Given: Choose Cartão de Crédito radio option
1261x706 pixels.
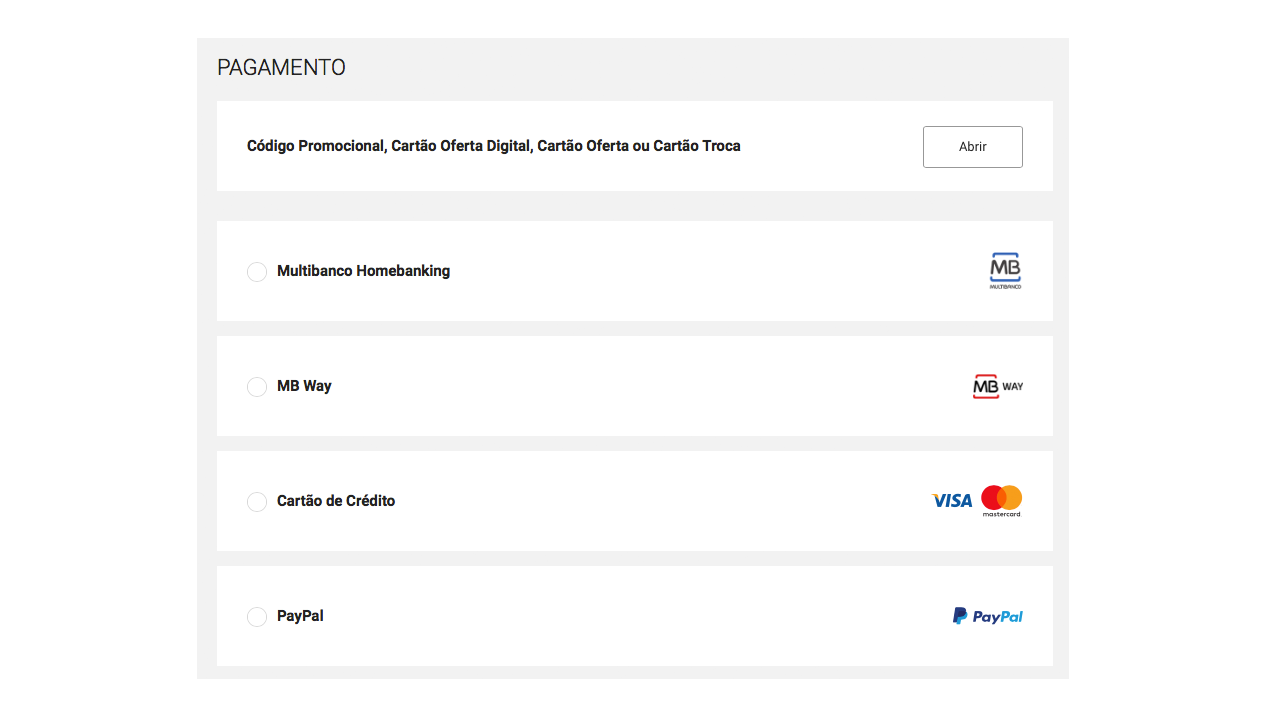Looking at the screenshot, I should point(257,502).
